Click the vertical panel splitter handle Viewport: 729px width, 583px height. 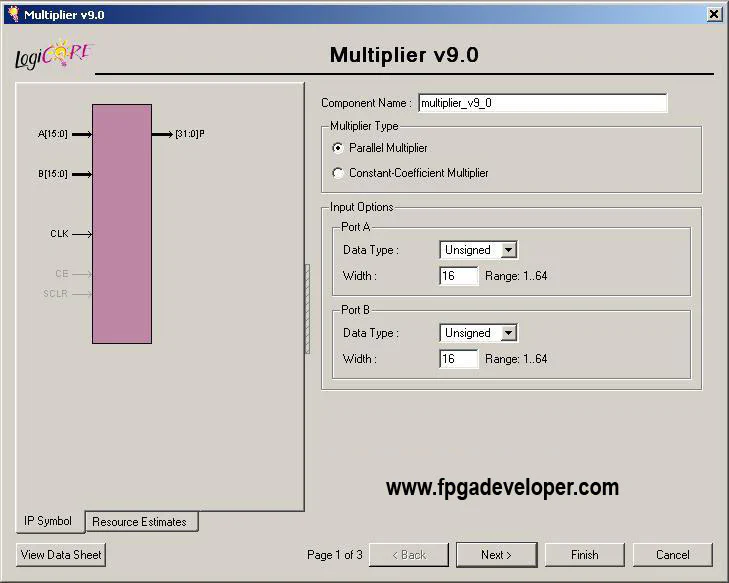307,308
